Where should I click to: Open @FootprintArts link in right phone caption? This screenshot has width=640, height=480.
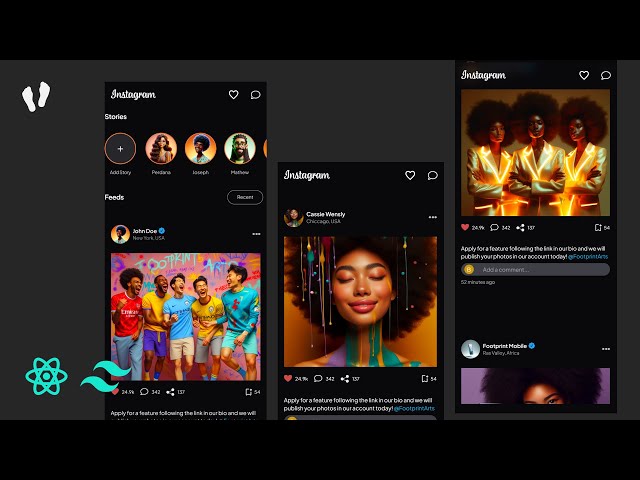point(588,257)
